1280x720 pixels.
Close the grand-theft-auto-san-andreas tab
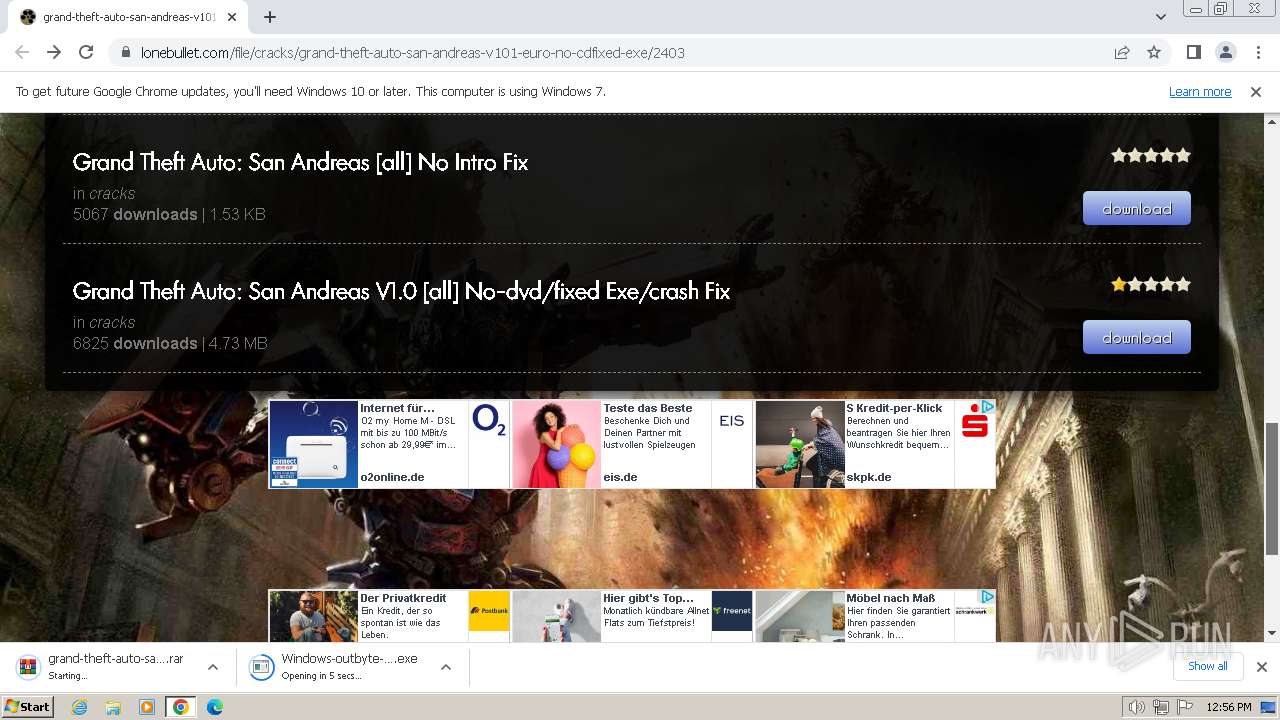pyautogui.click(x=232, y=17)
